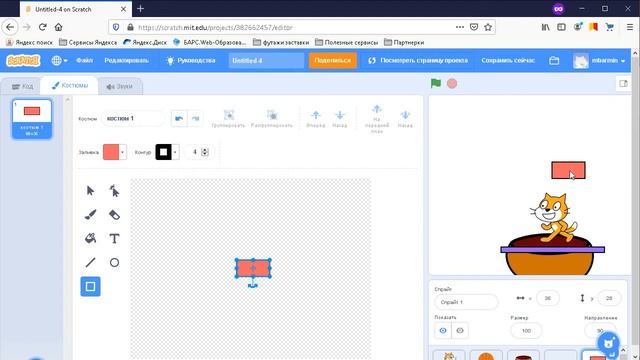Select the Brush tool
Viewport: 640px width, 360px height.
pos(90,215)
